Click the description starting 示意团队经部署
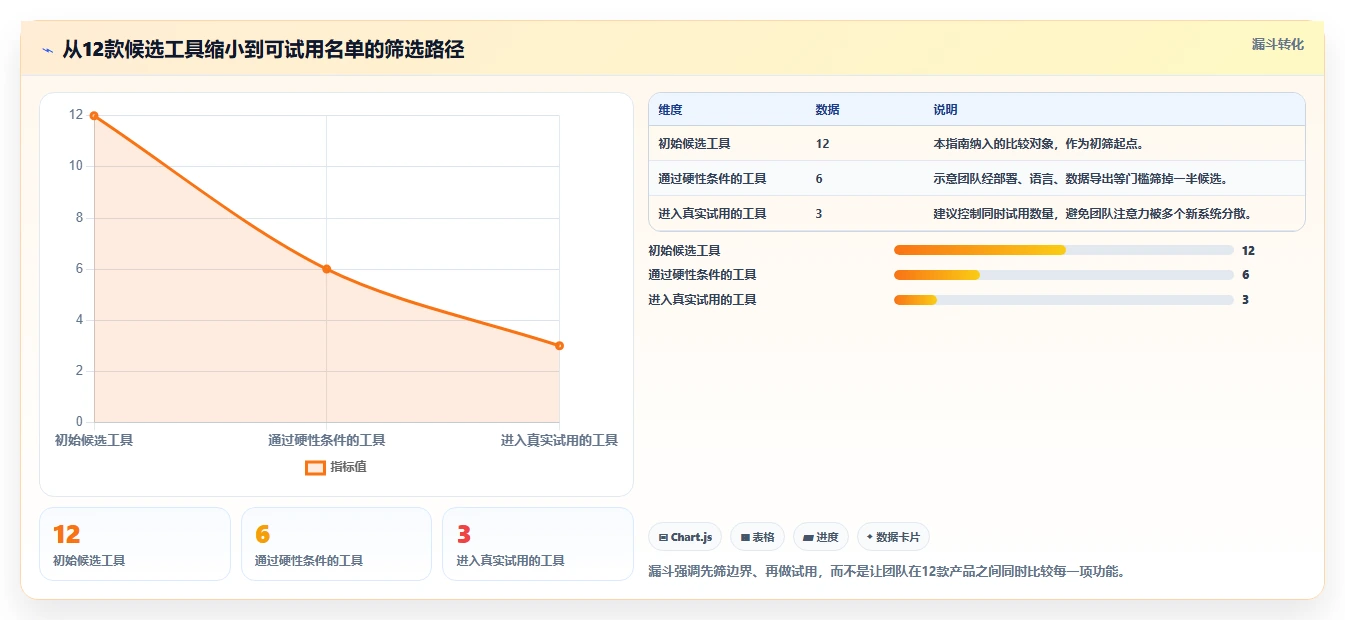 coord(1080,179)
